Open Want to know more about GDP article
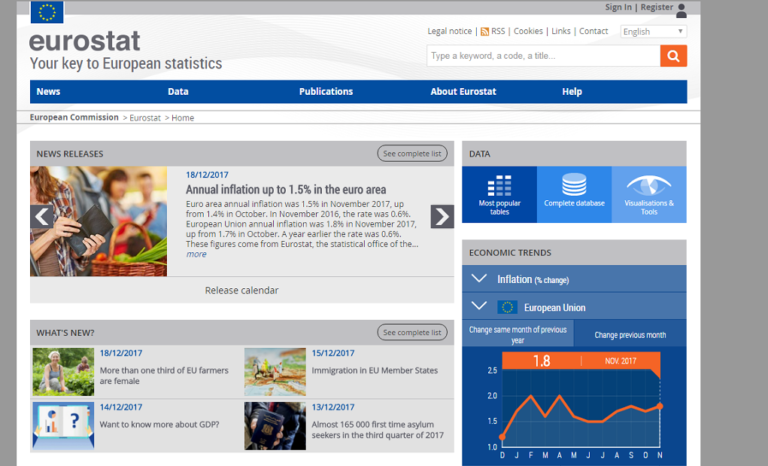768x466 pixels. (159, 424)
